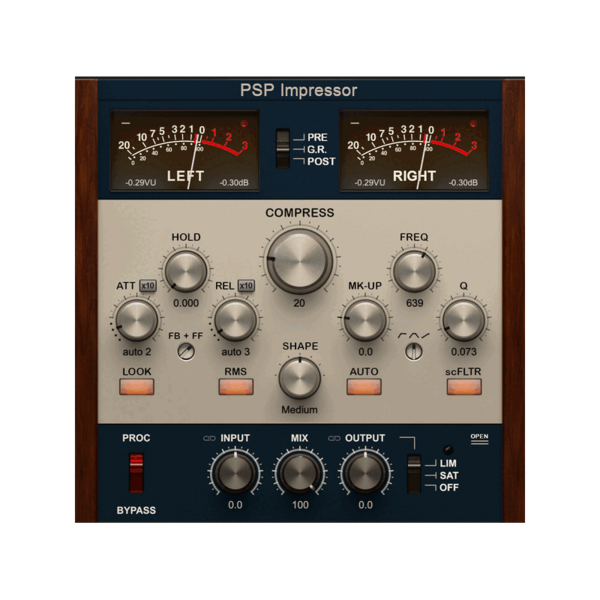This screenshot has height=600, width=600.
Task: Toggle the REL x10 multiplier button
Action: (x=246, y=286)
